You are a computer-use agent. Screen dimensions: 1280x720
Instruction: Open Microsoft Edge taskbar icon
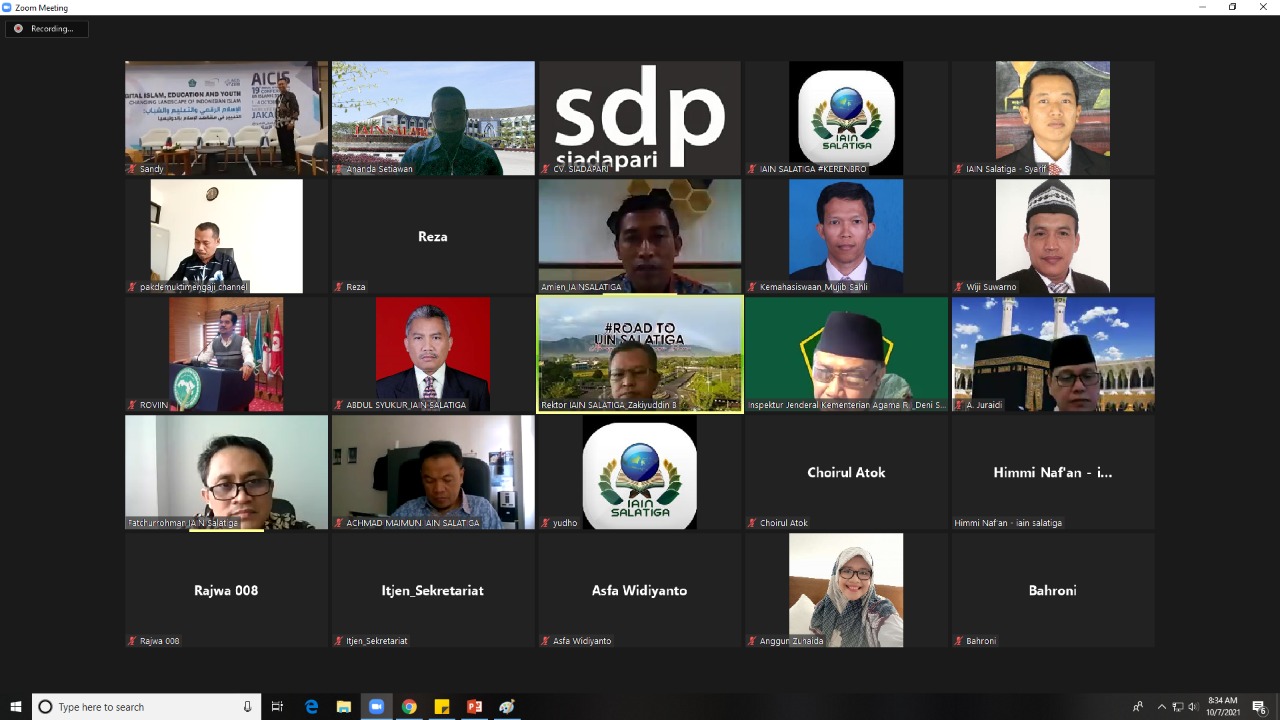[x=311, y=707]
